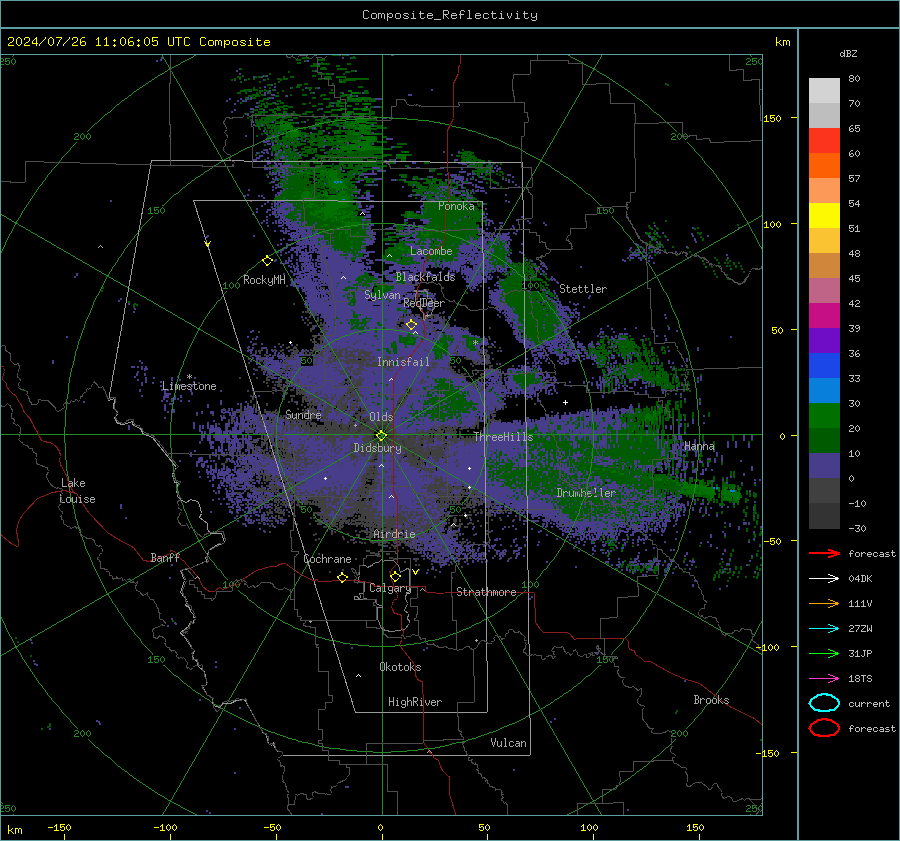Select the yellow diamond marker at RedDeer
900x841 pixels.
click(411, 325)
